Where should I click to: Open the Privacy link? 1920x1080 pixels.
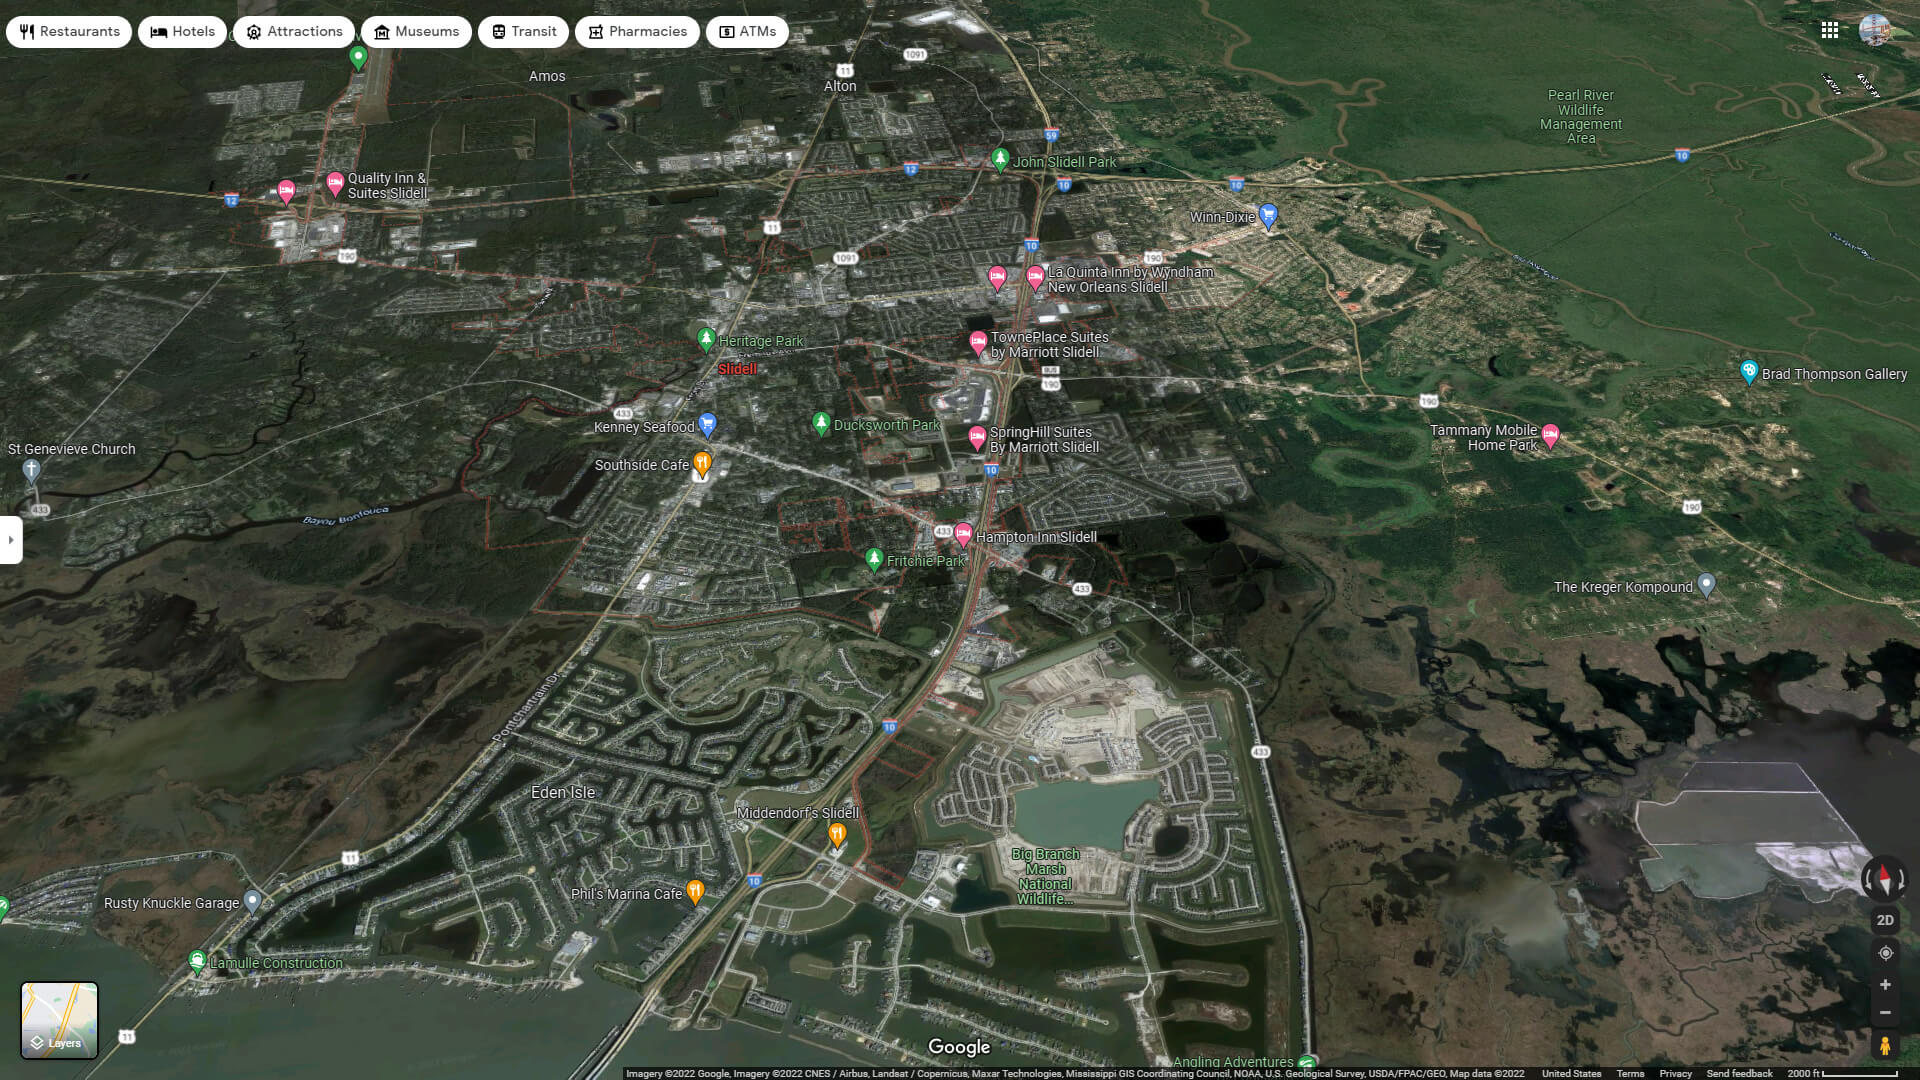1676,1073
